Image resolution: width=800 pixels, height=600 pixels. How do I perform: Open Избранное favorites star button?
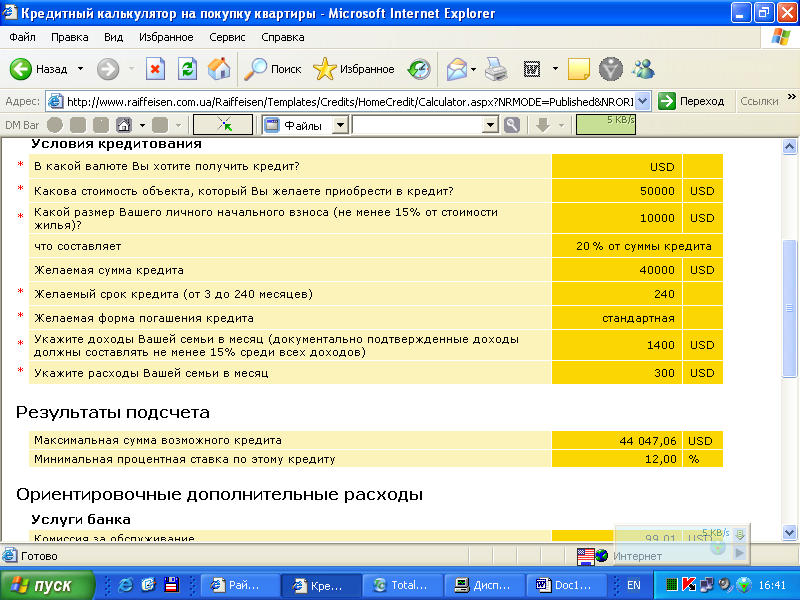(354, 69)
